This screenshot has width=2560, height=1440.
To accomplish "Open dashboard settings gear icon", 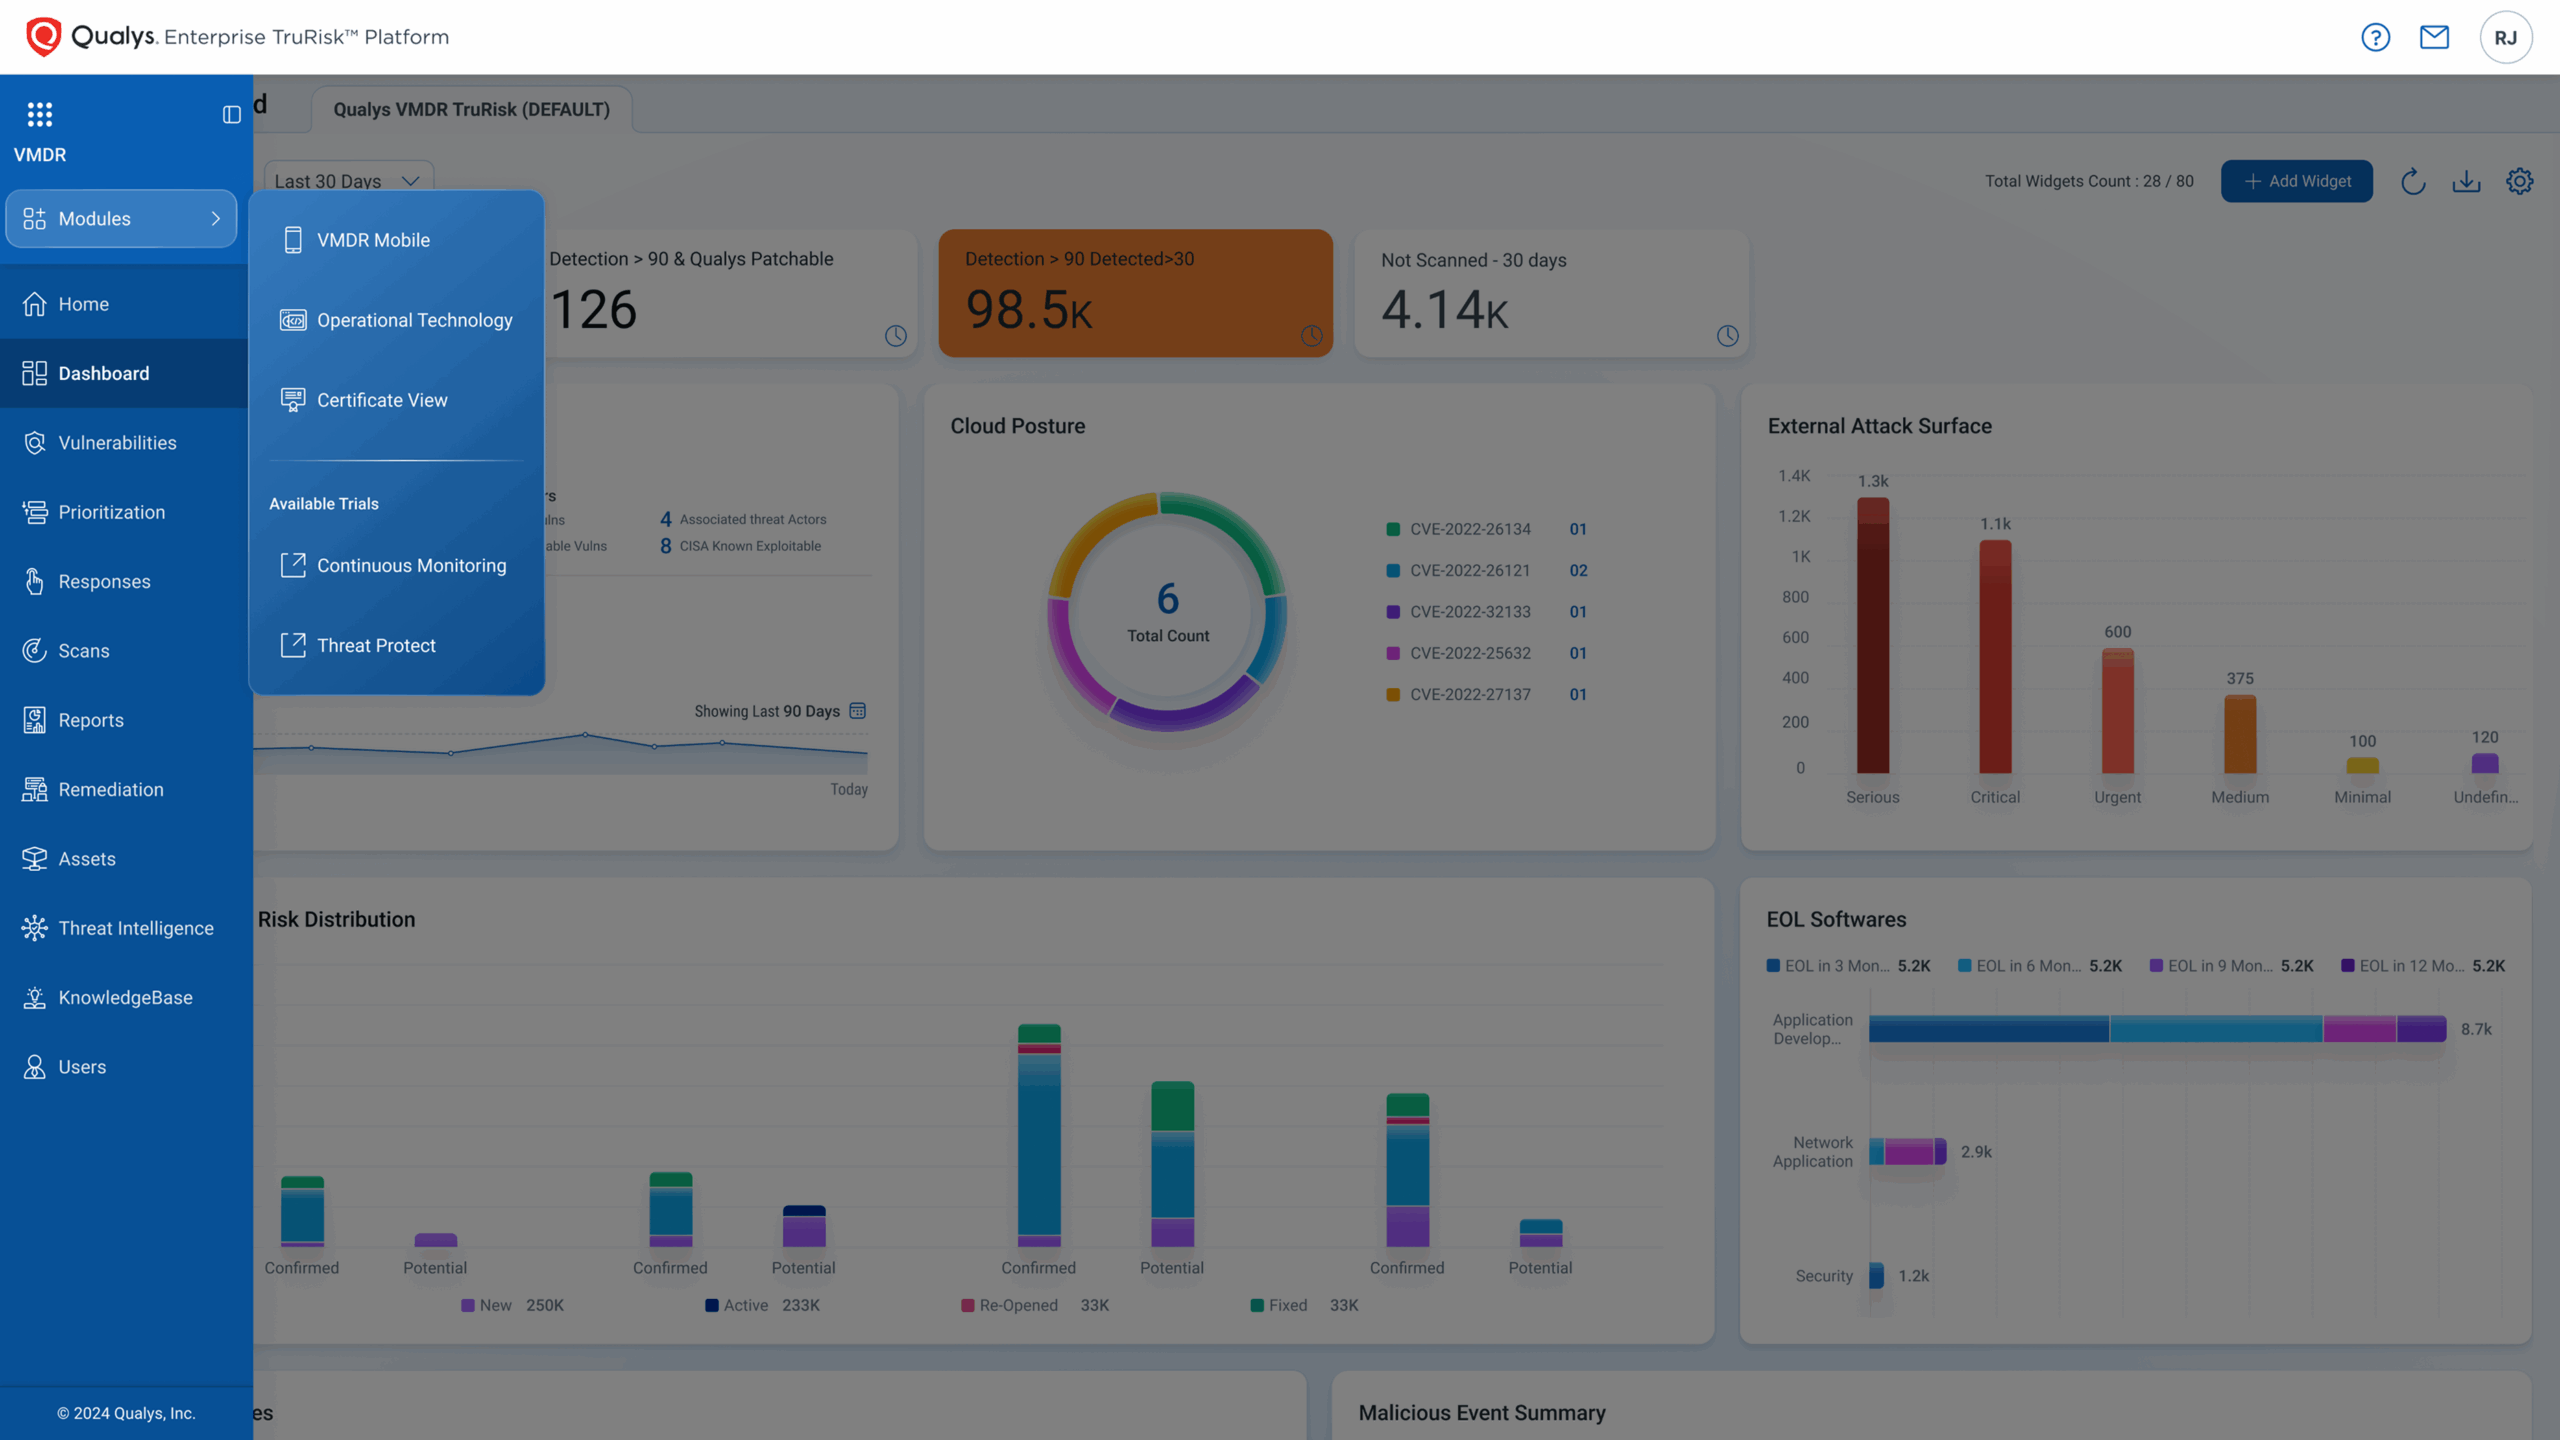I will tap(2519, 181).
